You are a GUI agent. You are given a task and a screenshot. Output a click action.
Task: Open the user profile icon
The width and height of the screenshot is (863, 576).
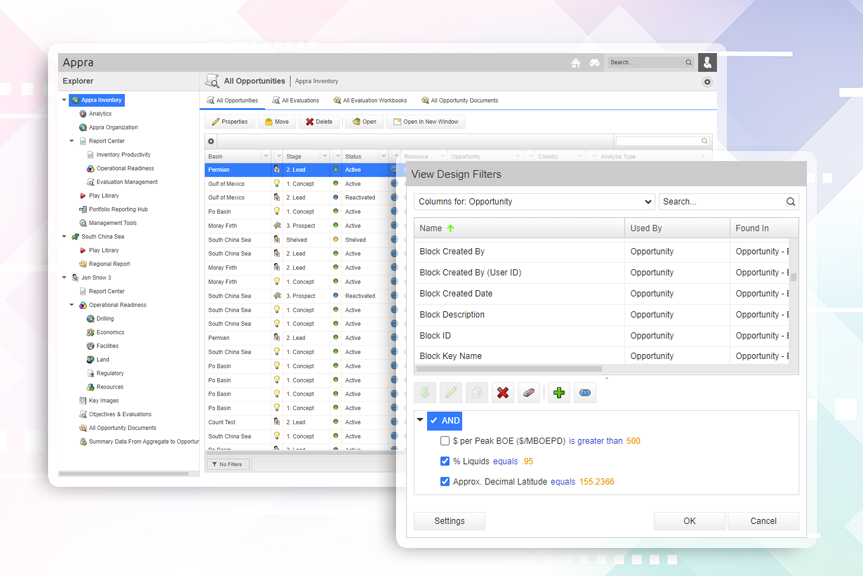[x=707, y=62]
